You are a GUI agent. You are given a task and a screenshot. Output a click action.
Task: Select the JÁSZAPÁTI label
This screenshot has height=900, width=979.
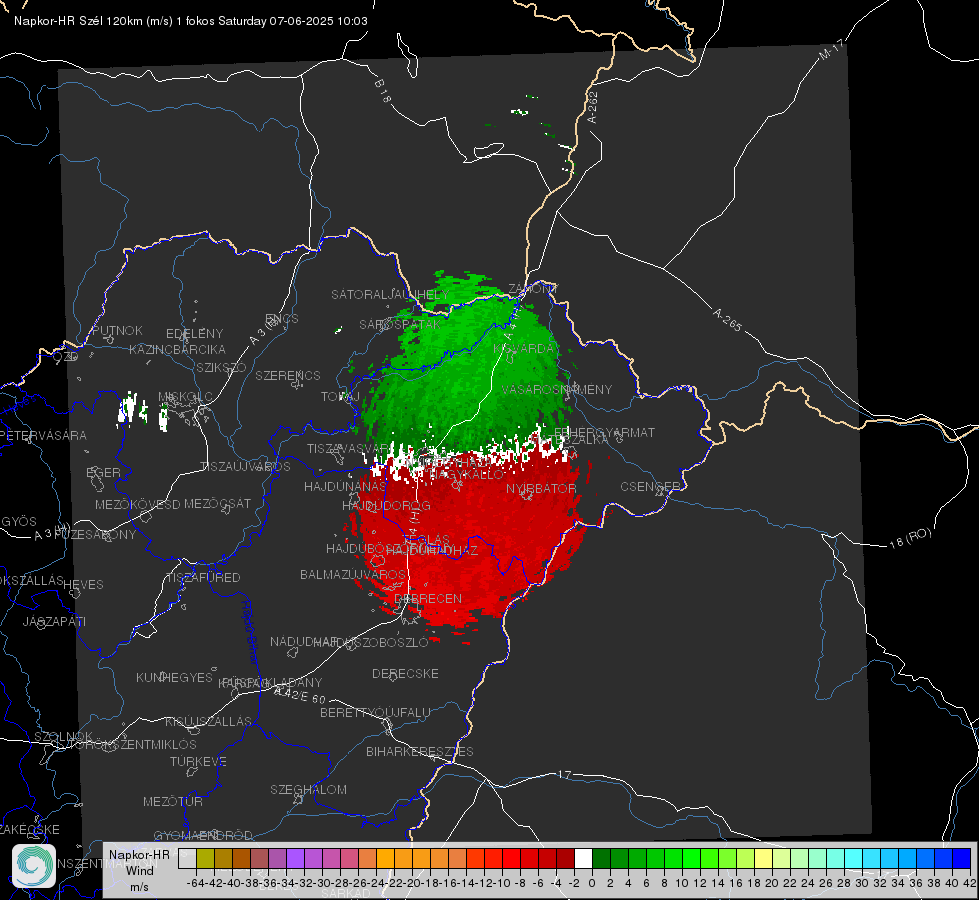tap(54, 621)
